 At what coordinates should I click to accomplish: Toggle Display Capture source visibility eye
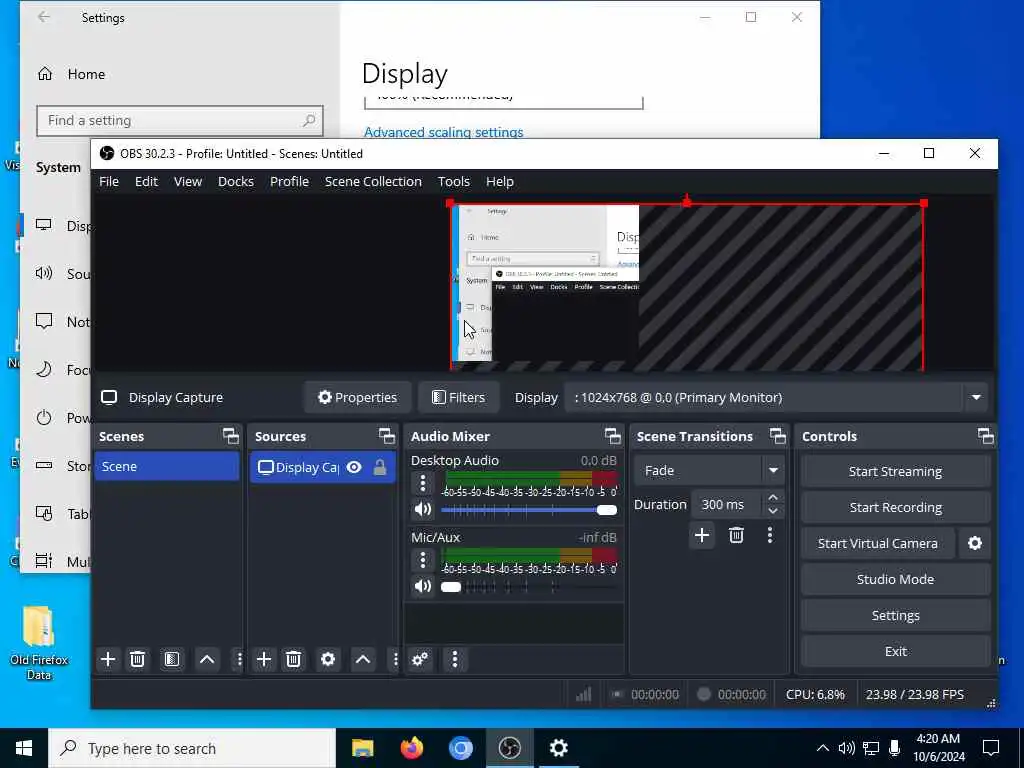(x=354, y=468)
